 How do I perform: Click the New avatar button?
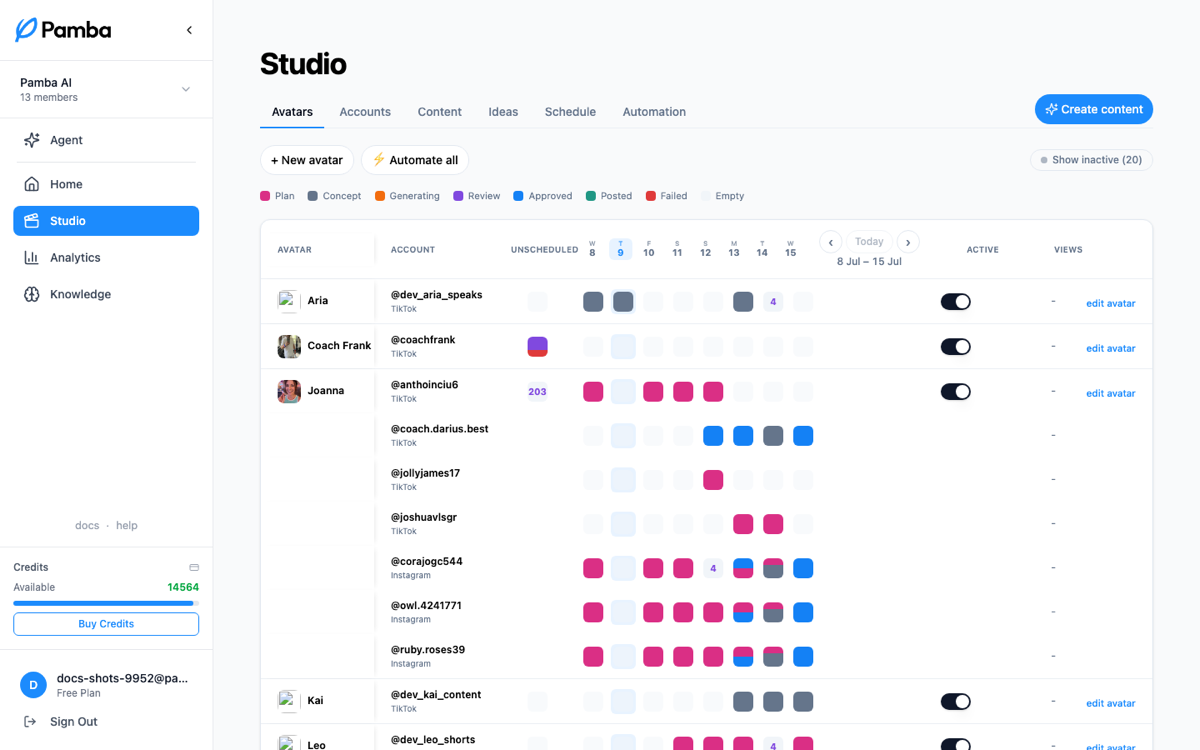pyautogui.click(x=307, y=160)
